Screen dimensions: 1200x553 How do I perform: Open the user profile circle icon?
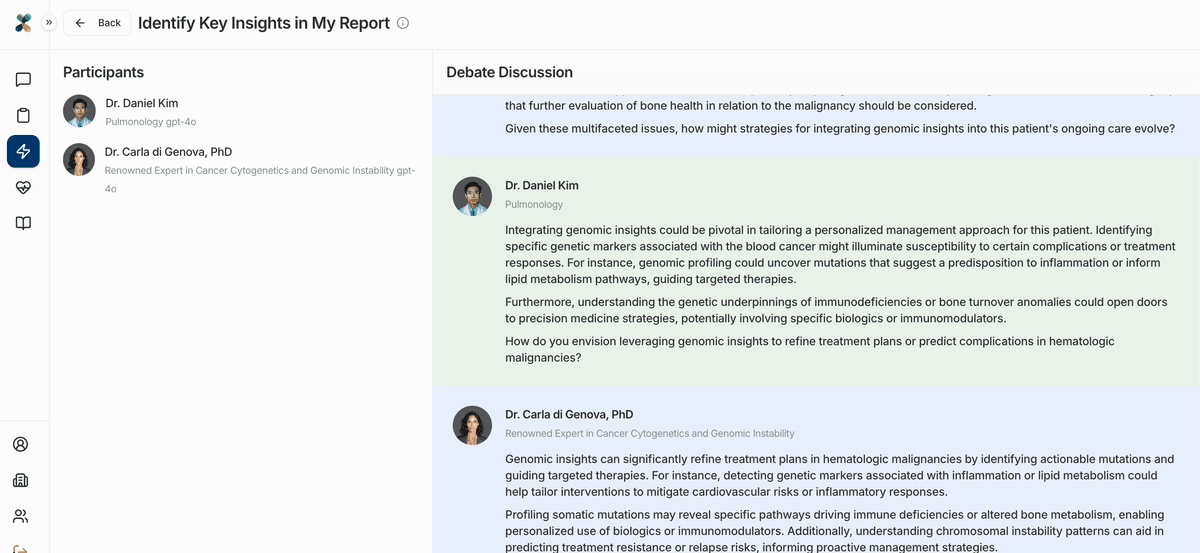tap(20, 445)
